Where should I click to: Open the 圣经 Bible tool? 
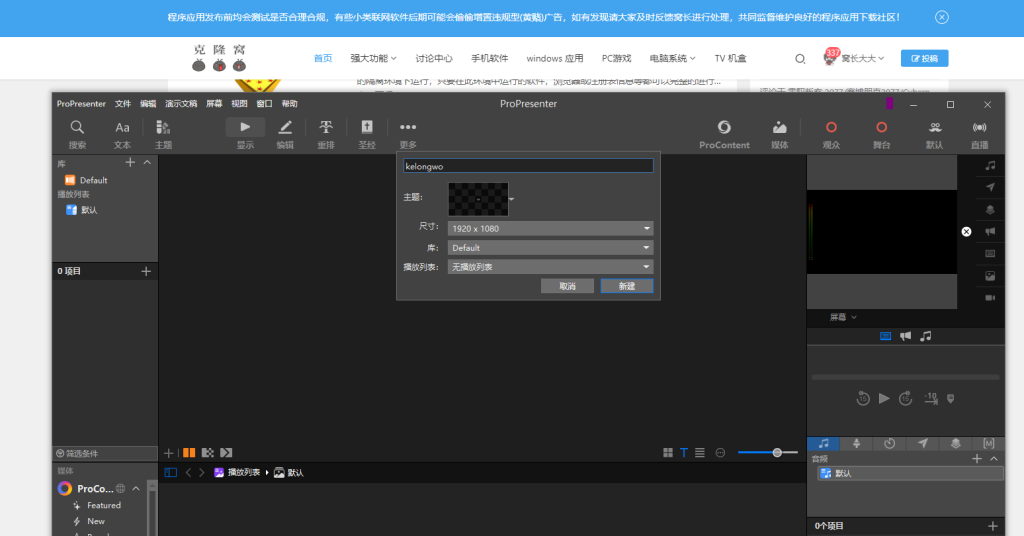[x=367, y=134]
